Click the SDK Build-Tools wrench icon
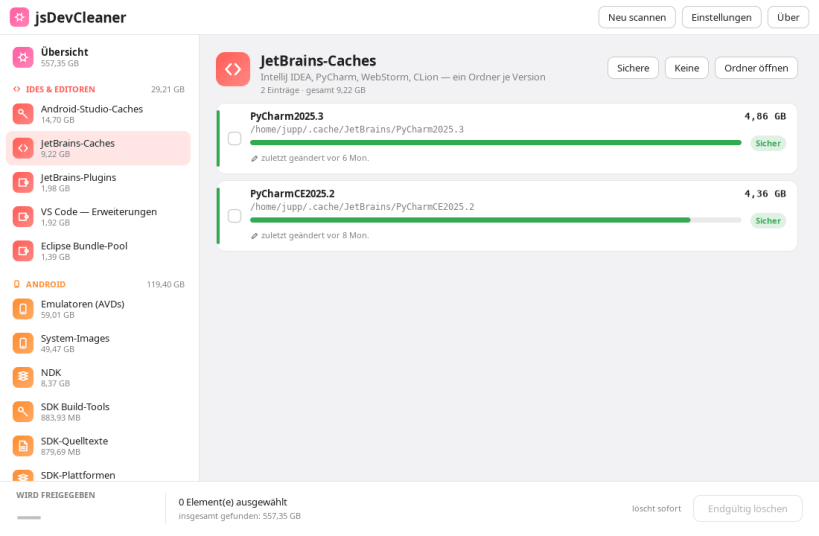Viewport: 819px width, 536px height. point(23,412)
